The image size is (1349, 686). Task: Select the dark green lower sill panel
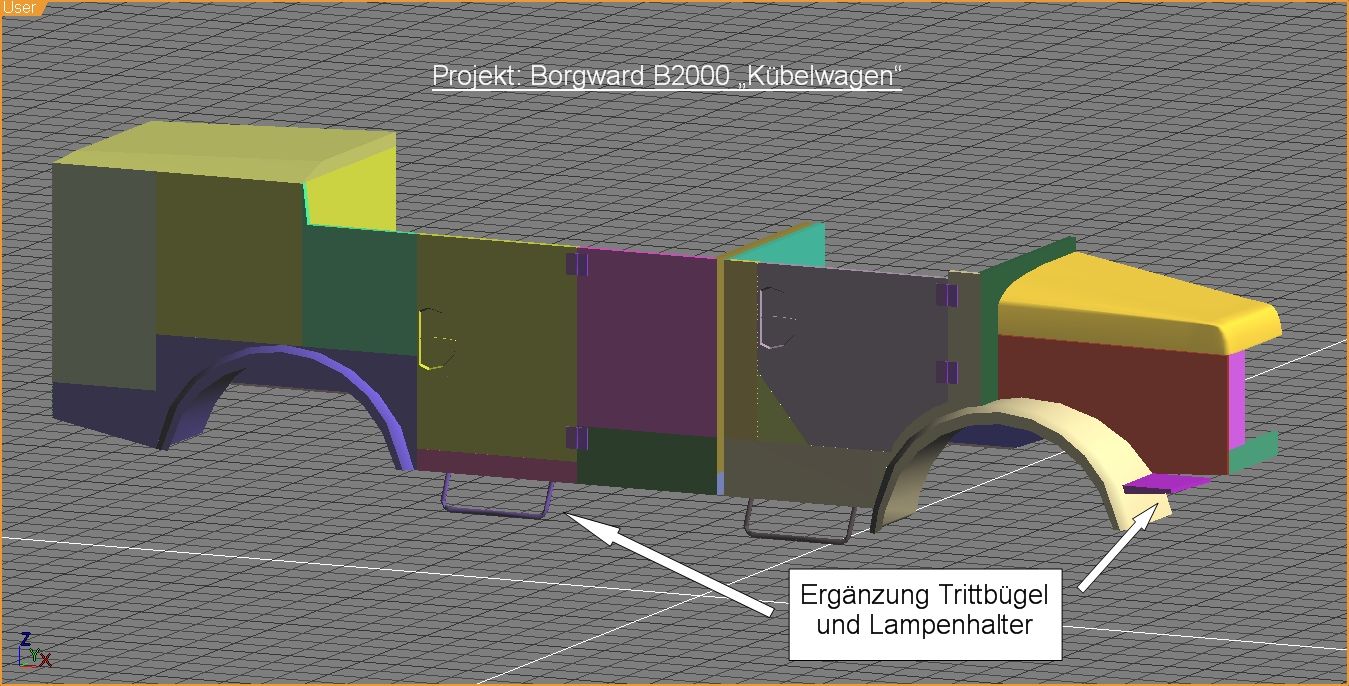click(x=648, y=462)
